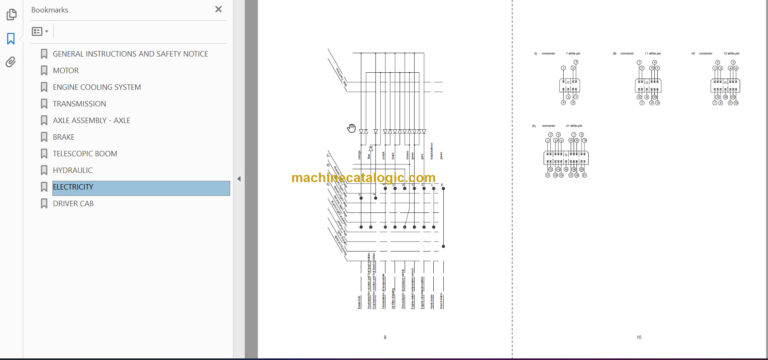Click bookmark icon beside BRAKE
768x360 pixels.
tap(44, 137)
